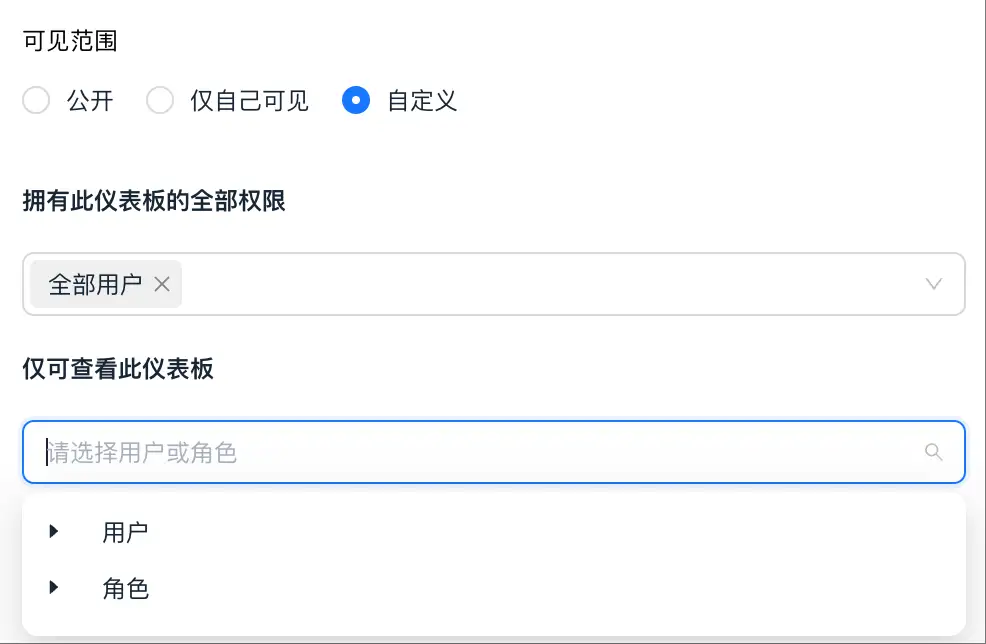This screenshot has height=644, width=986.
Task: Click the magnifying glass in the search box
Action: (x=933, y=452)
